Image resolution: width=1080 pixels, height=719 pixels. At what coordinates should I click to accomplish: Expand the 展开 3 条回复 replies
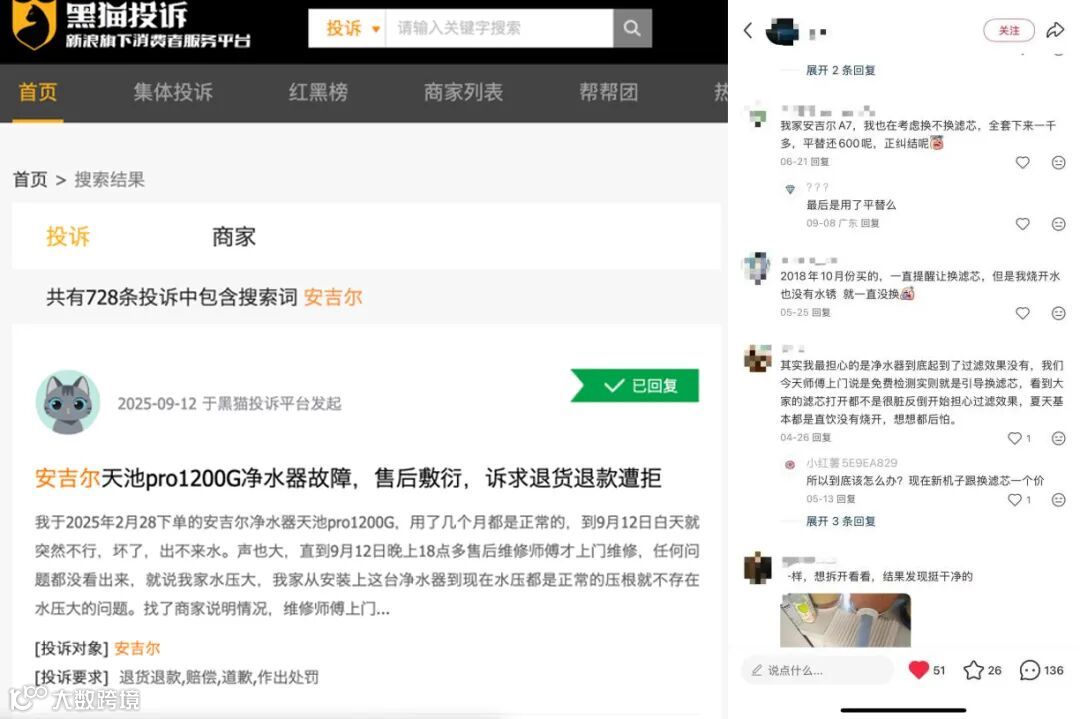point(840,521)
